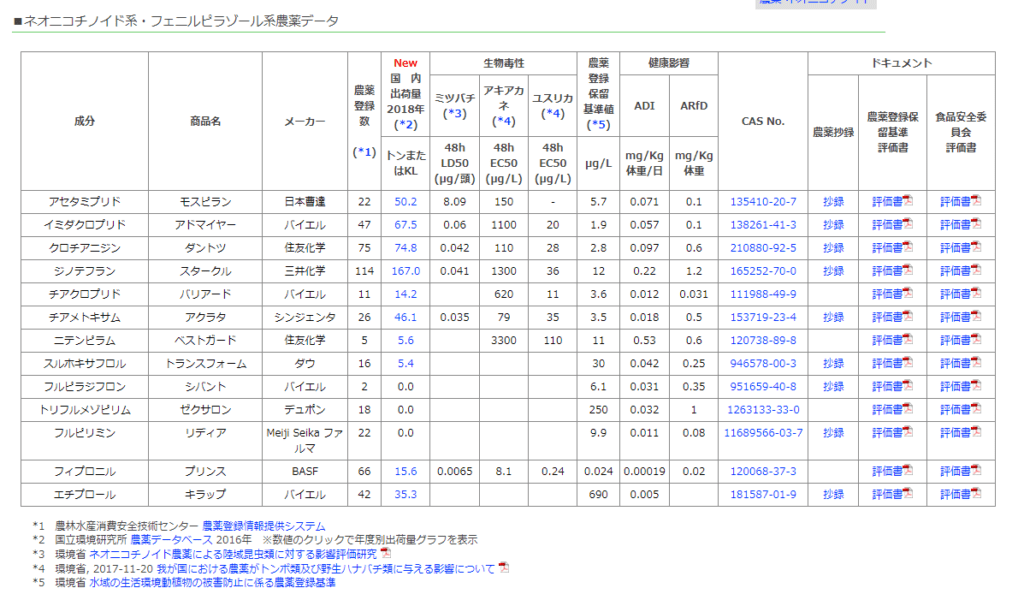Click footnote marker (*1) under 農薬登録数

(364, 153)
